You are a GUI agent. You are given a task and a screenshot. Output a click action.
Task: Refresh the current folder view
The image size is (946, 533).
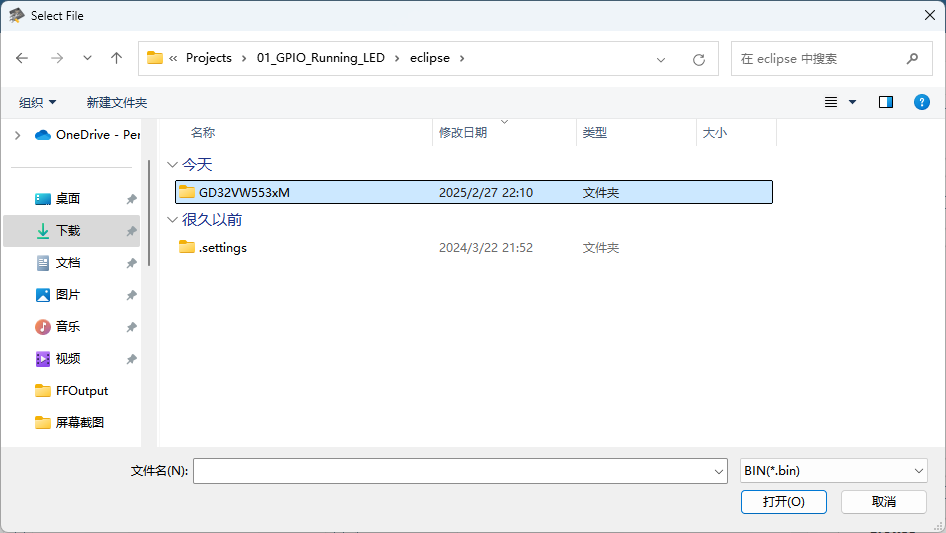coord(699,59)
